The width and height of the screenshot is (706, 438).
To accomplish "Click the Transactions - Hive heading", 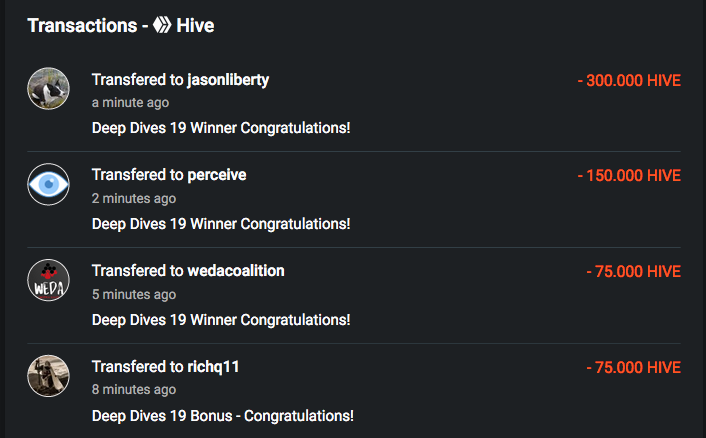I will click(121, 26).
